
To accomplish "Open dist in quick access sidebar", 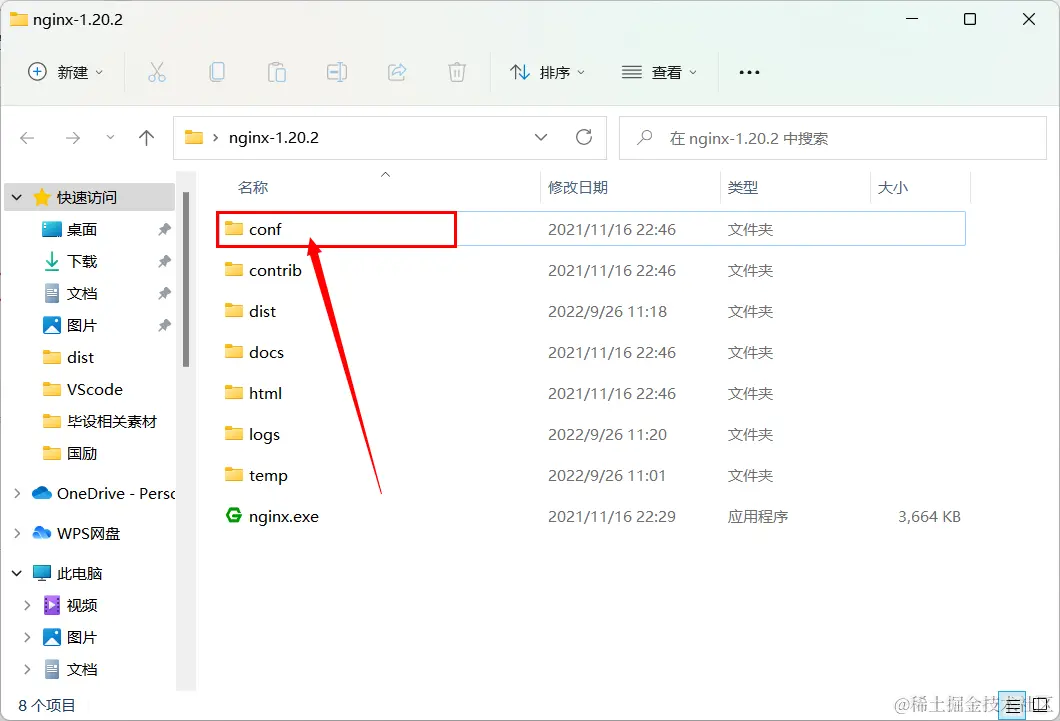I will pos(80,357).
